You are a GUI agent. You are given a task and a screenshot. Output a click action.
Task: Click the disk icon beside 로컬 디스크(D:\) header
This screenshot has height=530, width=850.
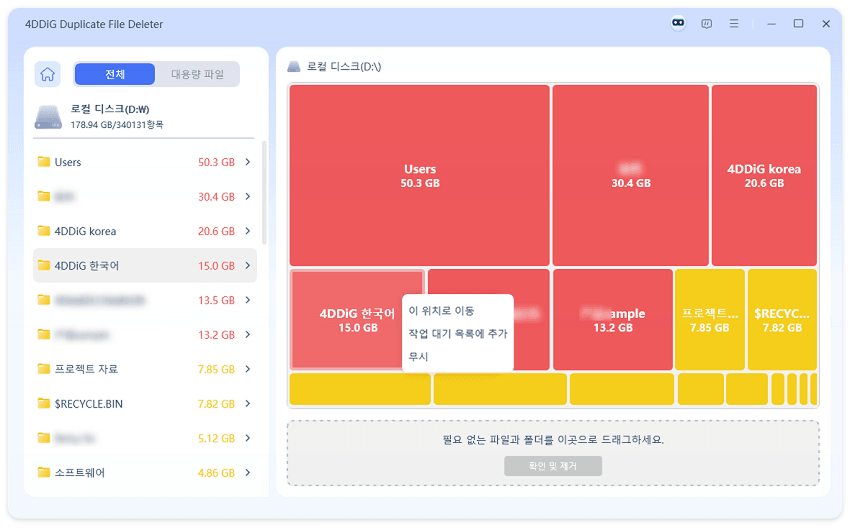(x=293, y=67)
